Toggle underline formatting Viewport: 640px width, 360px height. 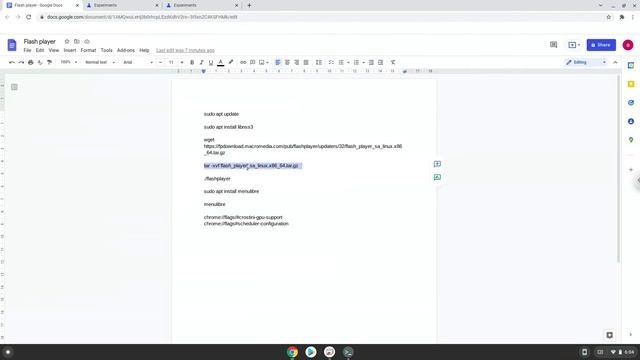click(x=211, y=62)
